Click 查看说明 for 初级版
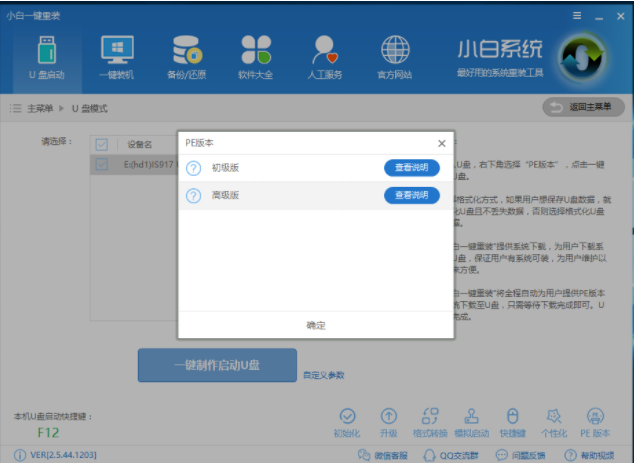Image resolution: width=634 pixels, height=463 pixels. [411, 168]
